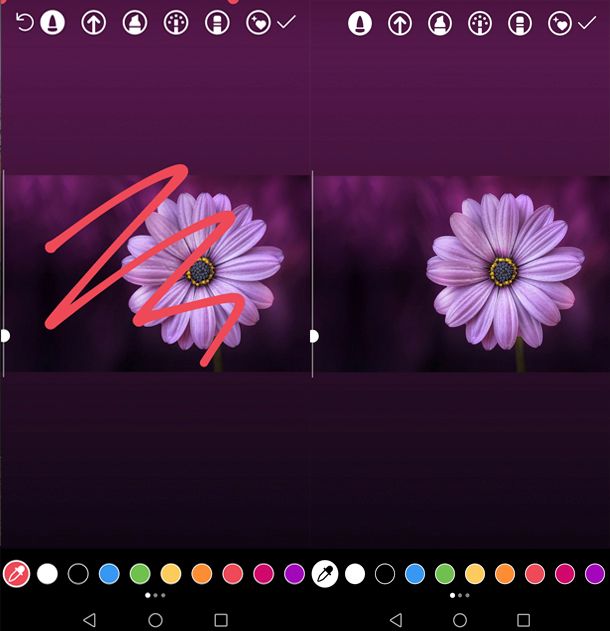Pick white color swatch in left screen
This screenshot has width=610, height=631.
pos(47,574)
